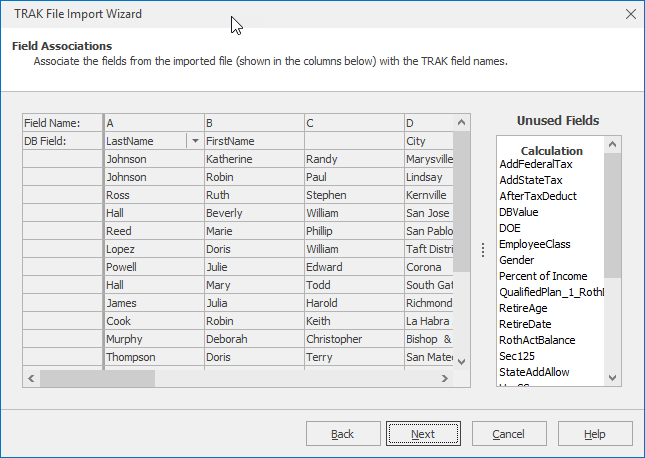645x458 pixels.
Task: Cancel the import wizard
Action: click(x=508, y=434)
